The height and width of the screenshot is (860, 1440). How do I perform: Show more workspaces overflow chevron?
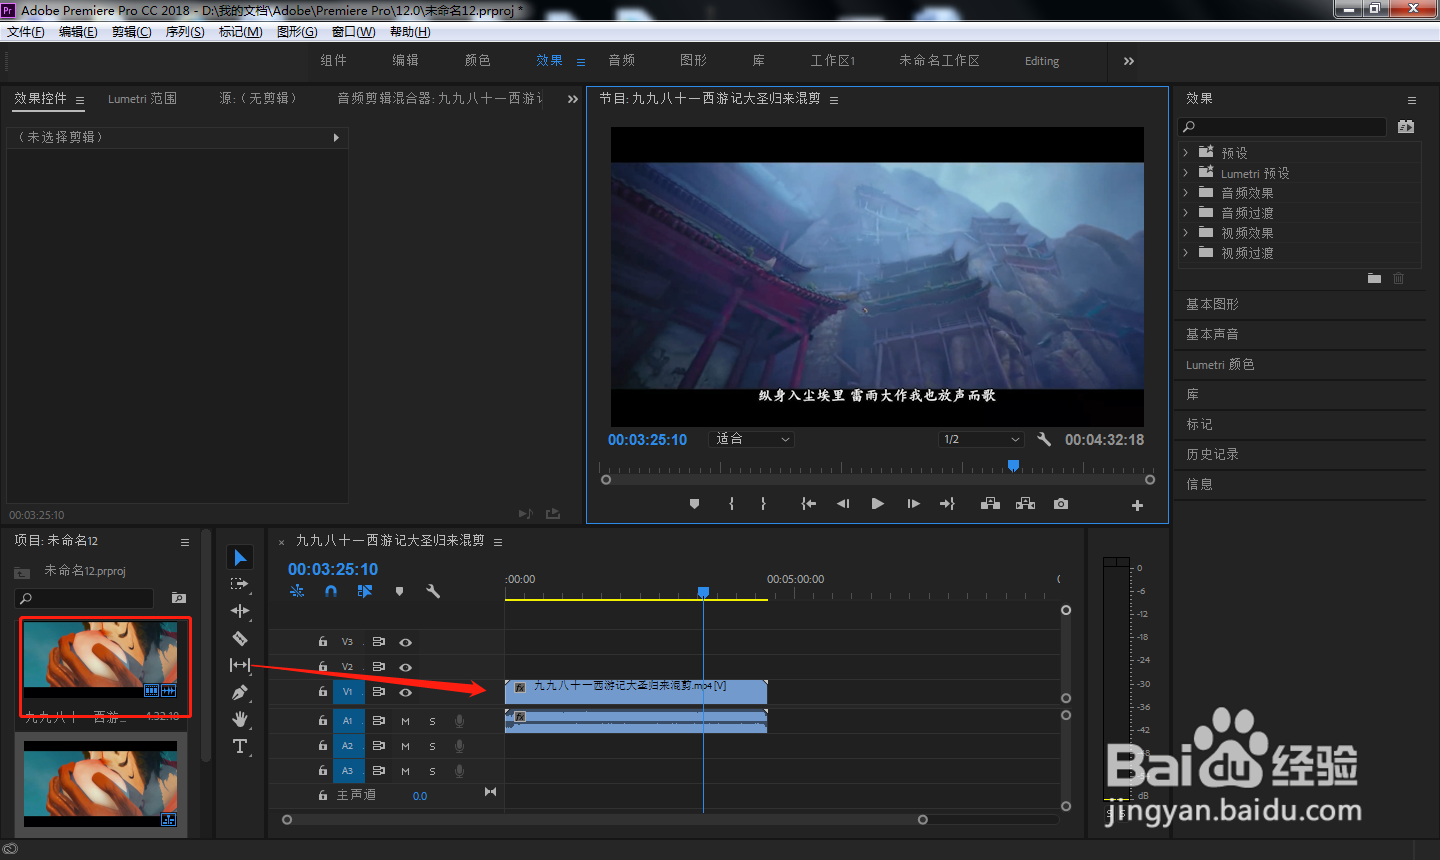[x=1128, y=61]
